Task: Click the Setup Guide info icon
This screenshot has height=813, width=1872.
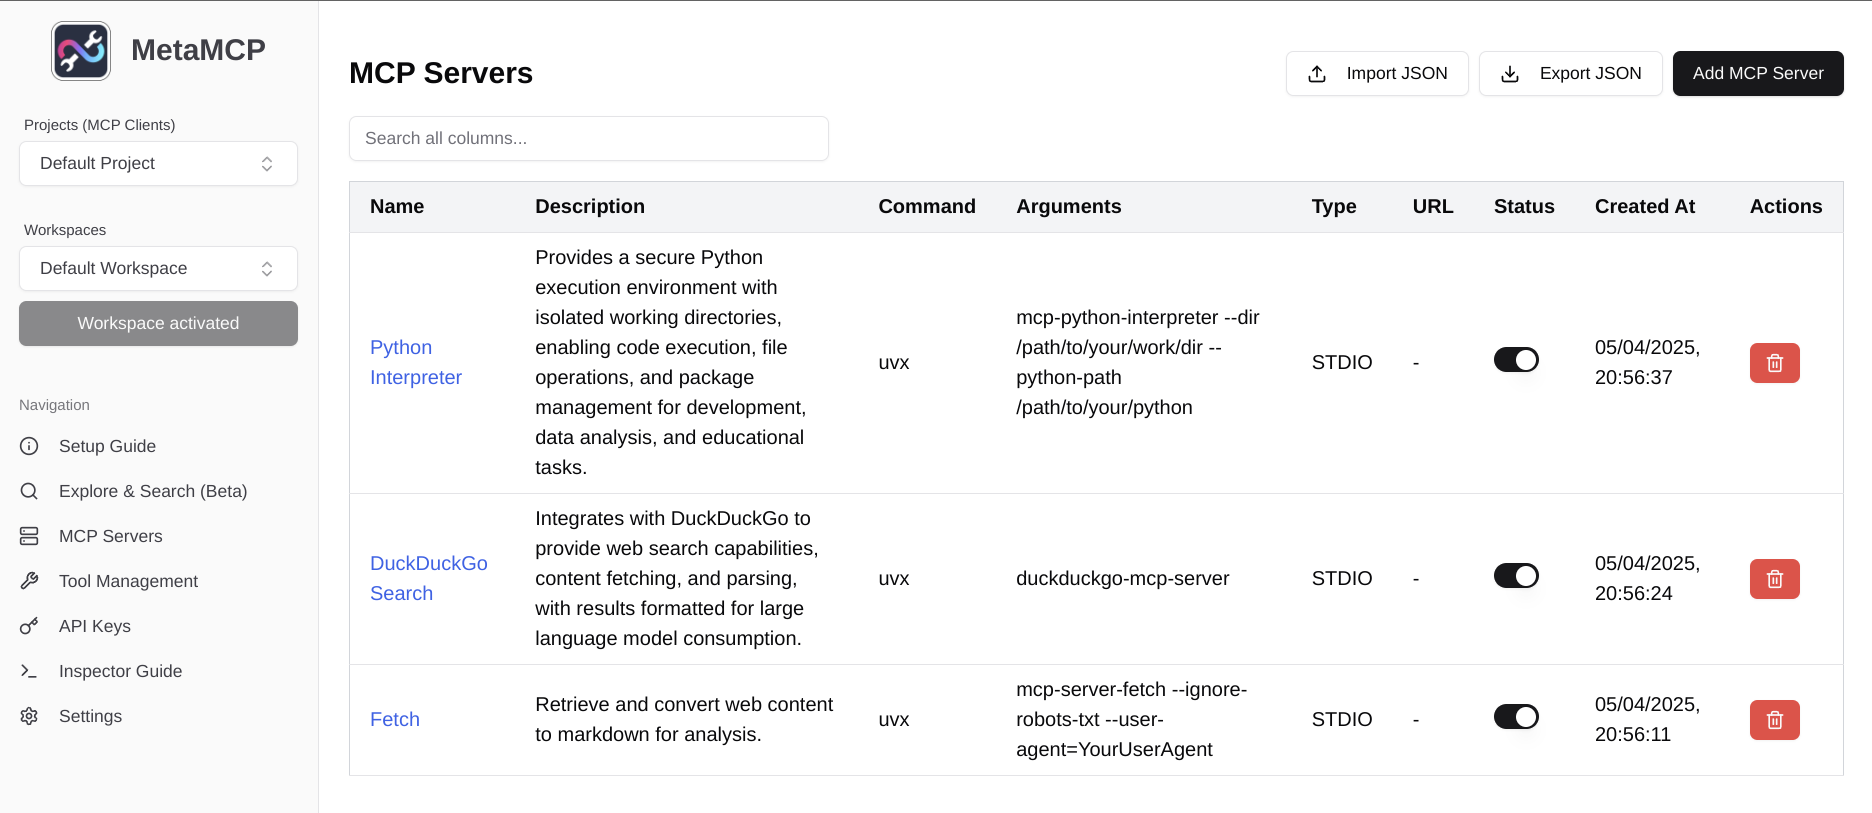Action: 29,446
